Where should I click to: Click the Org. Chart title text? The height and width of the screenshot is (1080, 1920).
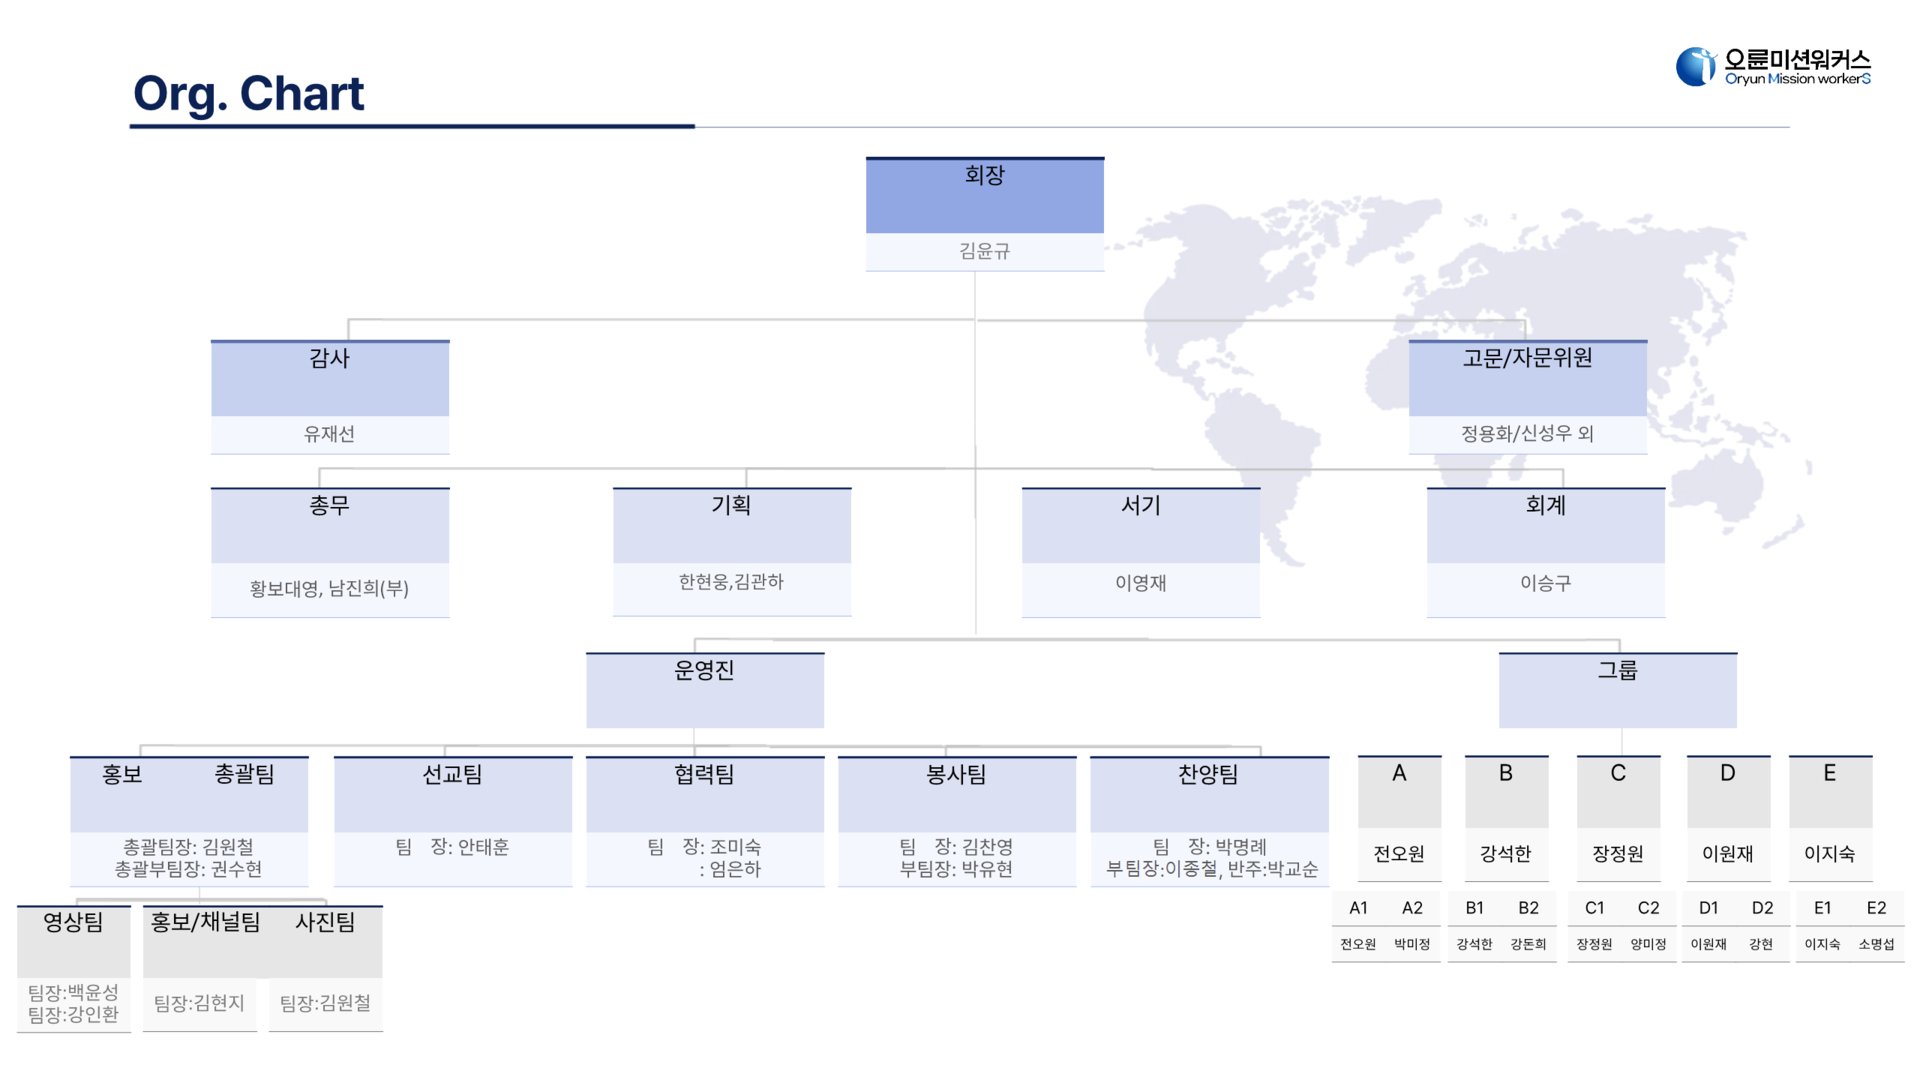coord(248,94)
